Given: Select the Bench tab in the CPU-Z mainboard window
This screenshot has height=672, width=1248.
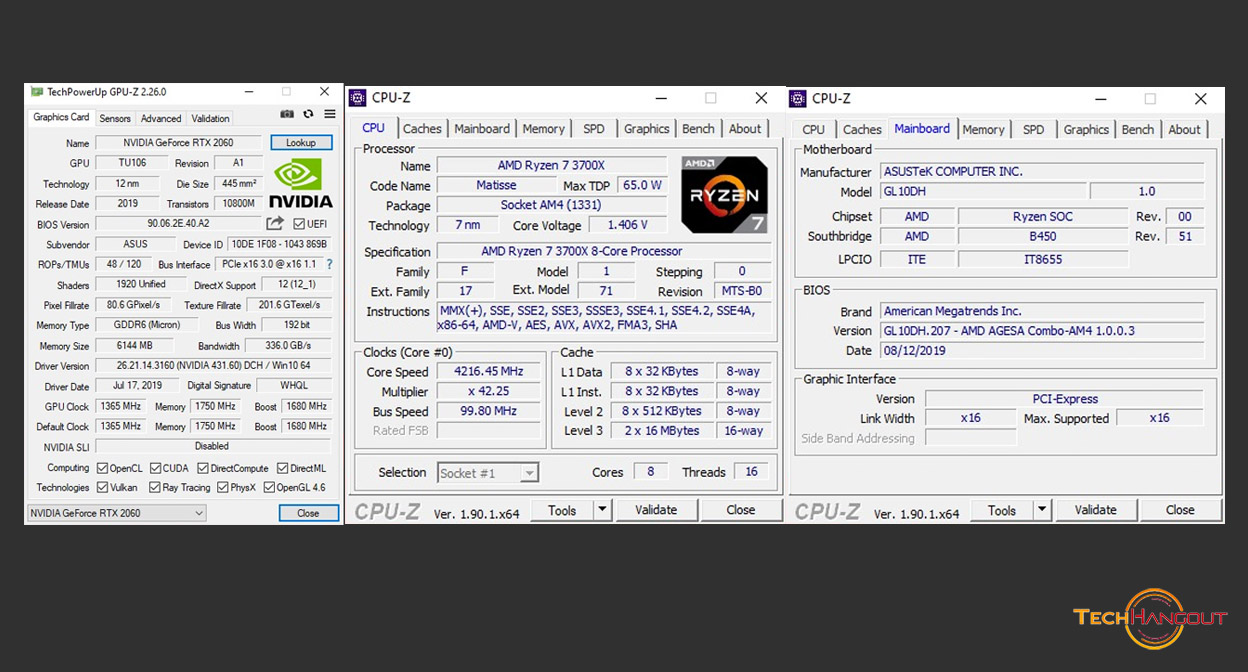Looking at the screenshot, I should 1138,130.
